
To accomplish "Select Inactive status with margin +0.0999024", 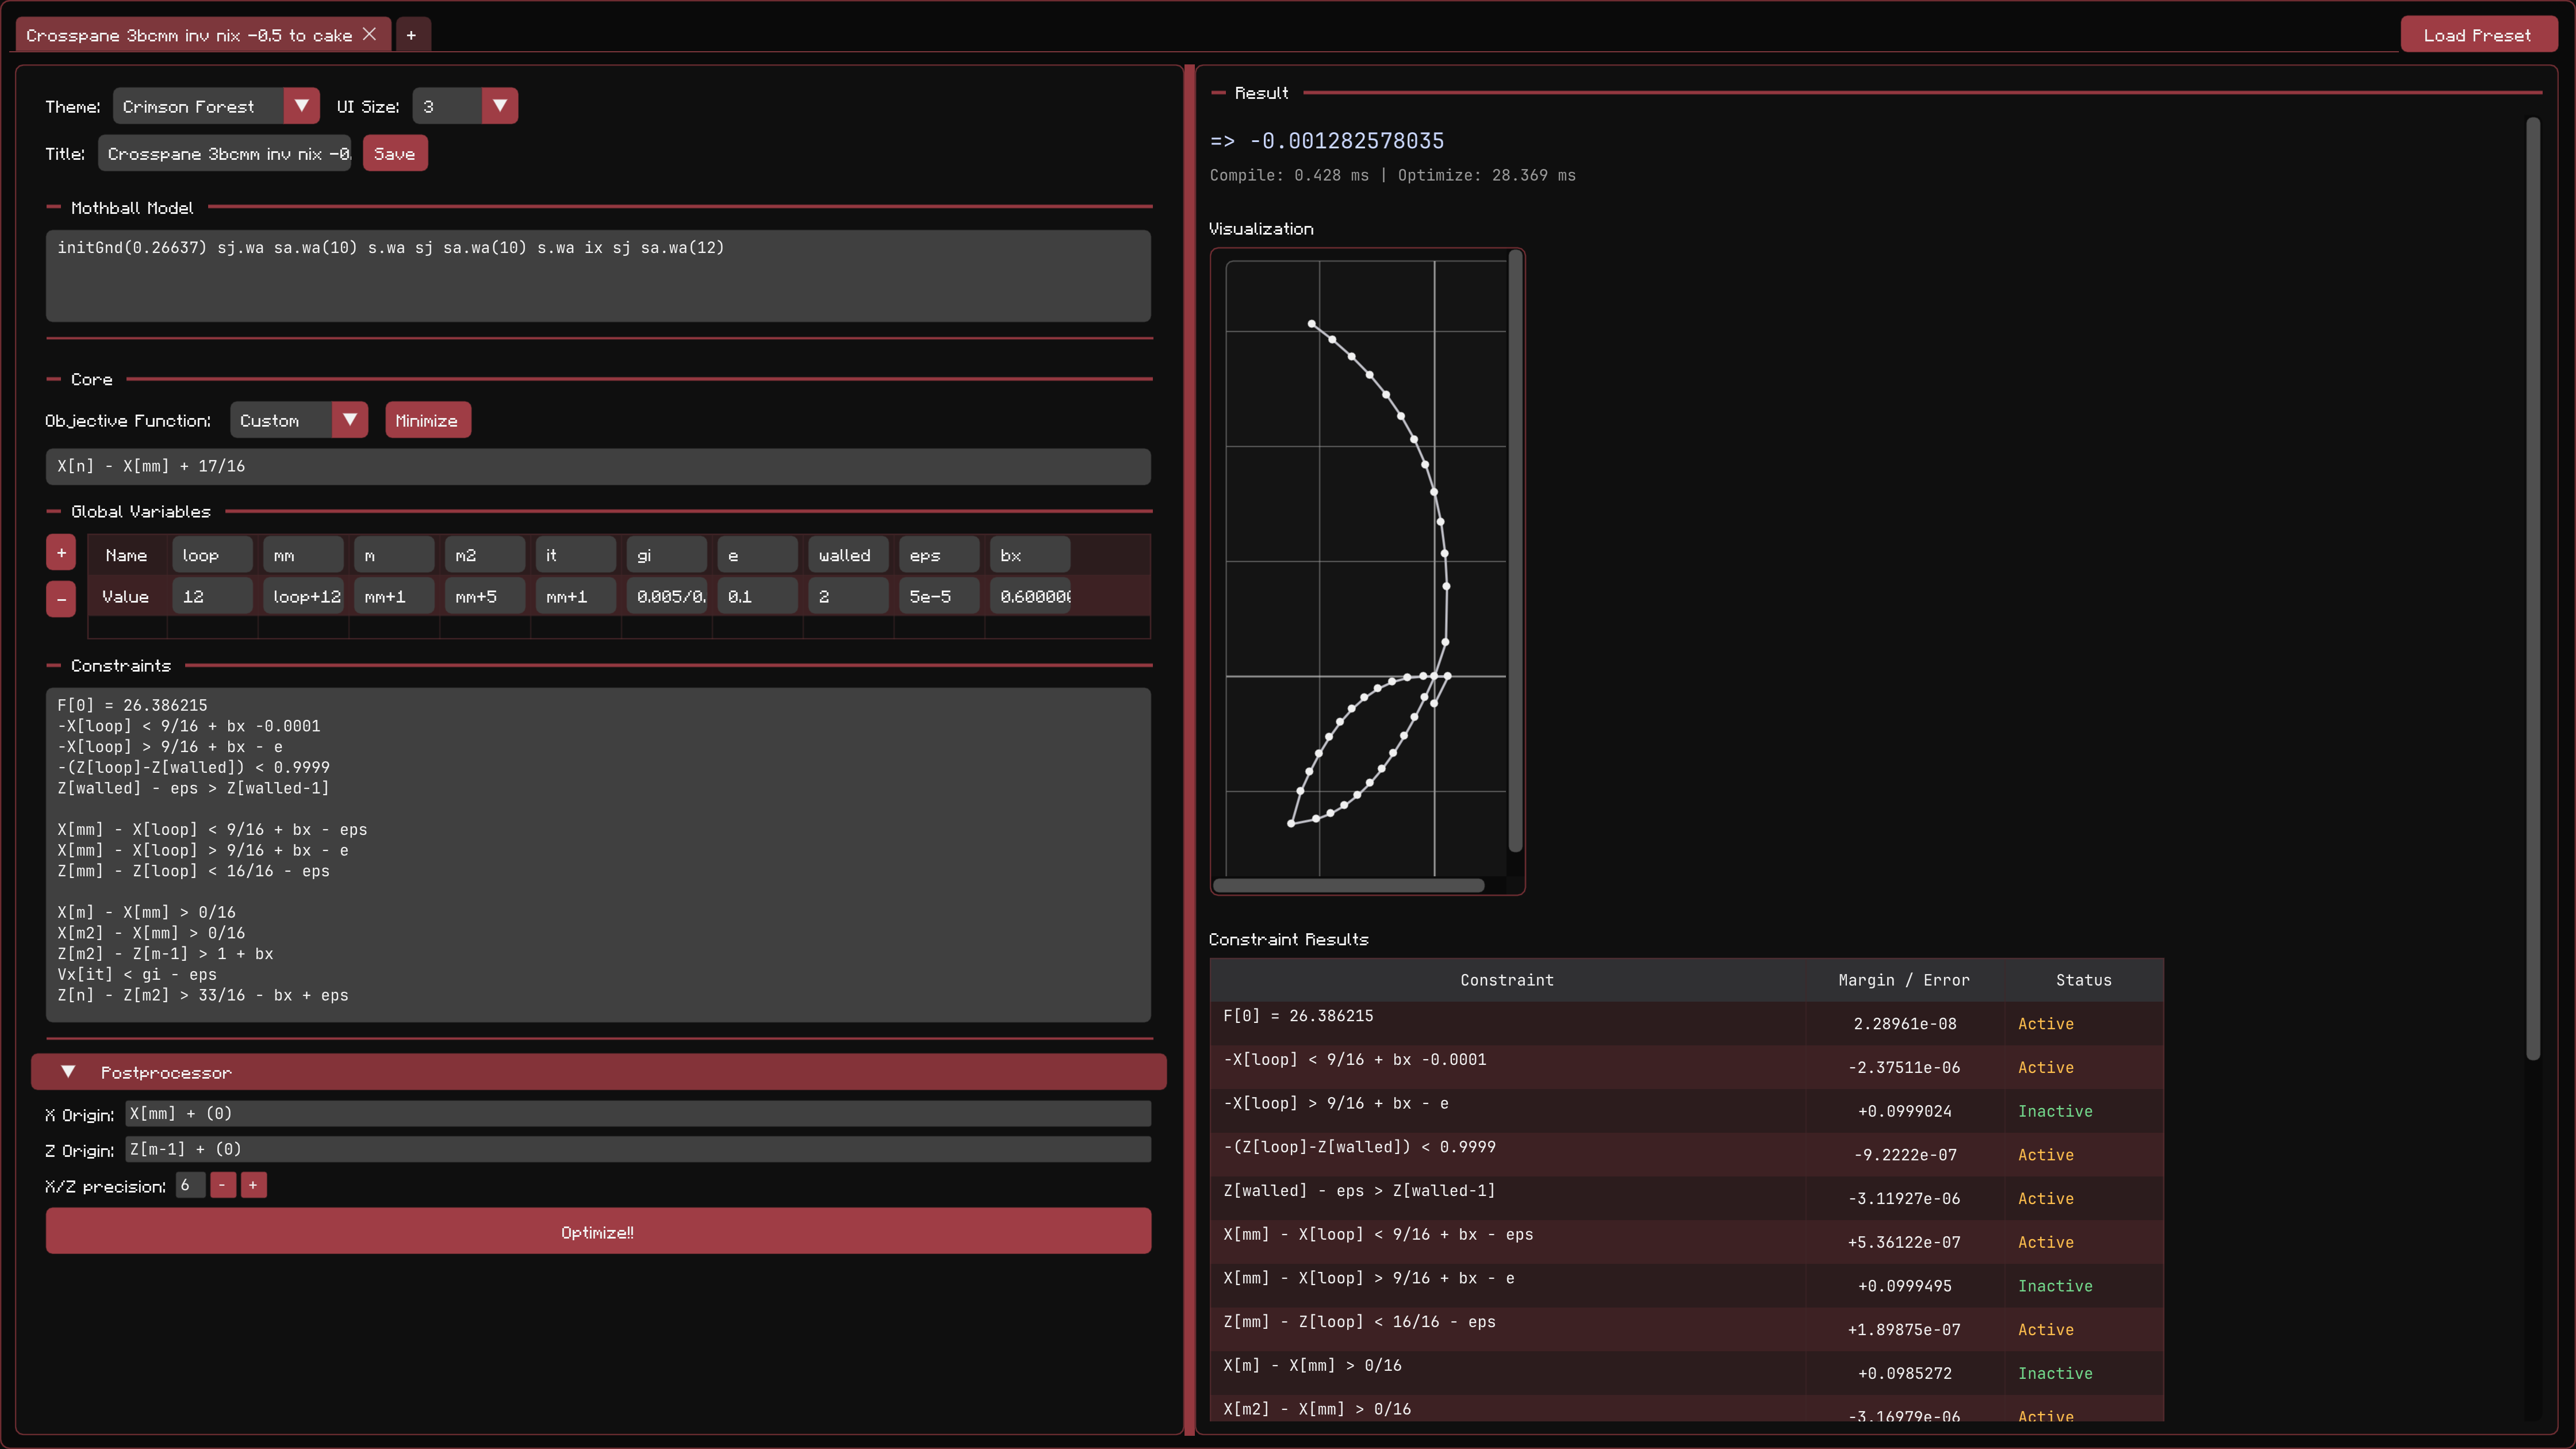I will pos(2055,1111).
